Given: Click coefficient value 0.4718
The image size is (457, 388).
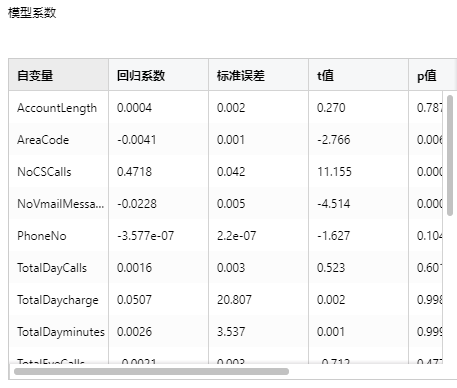Looking at the screenshot, I should point(134,172).
